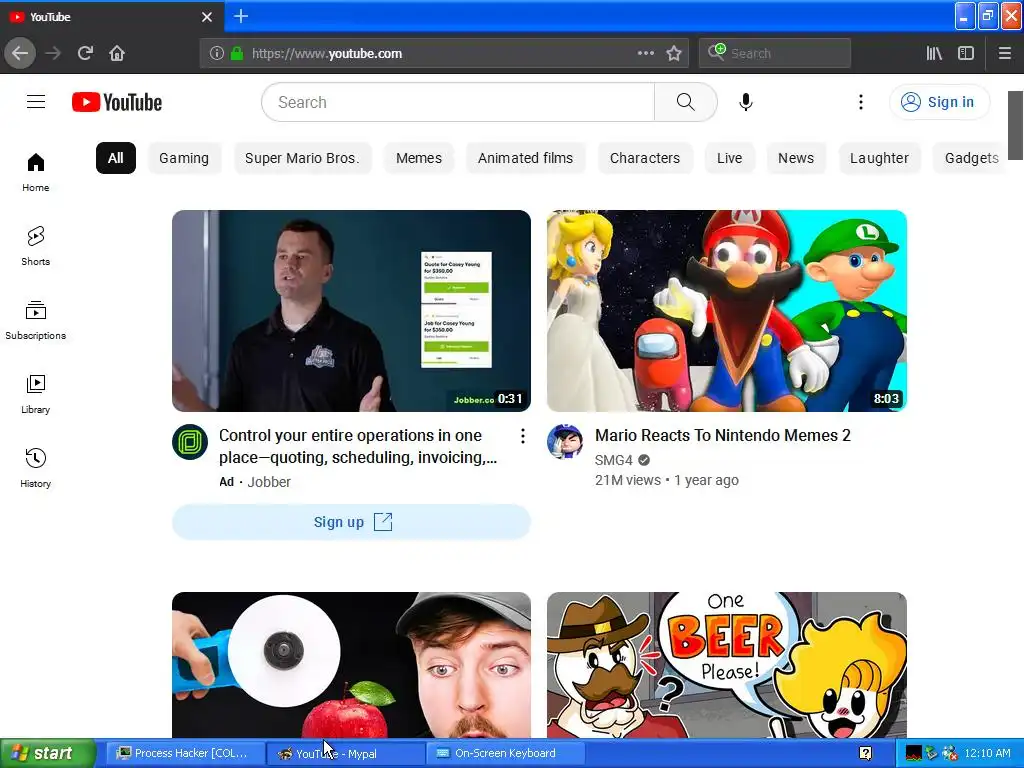Viewport: 1024px width, 768px height.
Task: Select the Animated films filter chip
Action: pyautogui.click(x=525, y=158)
